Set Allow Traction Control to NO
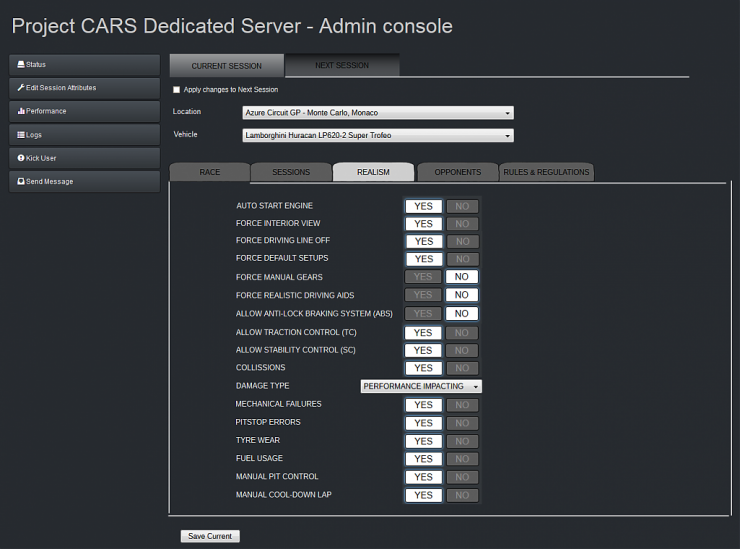 click(462, 333)
